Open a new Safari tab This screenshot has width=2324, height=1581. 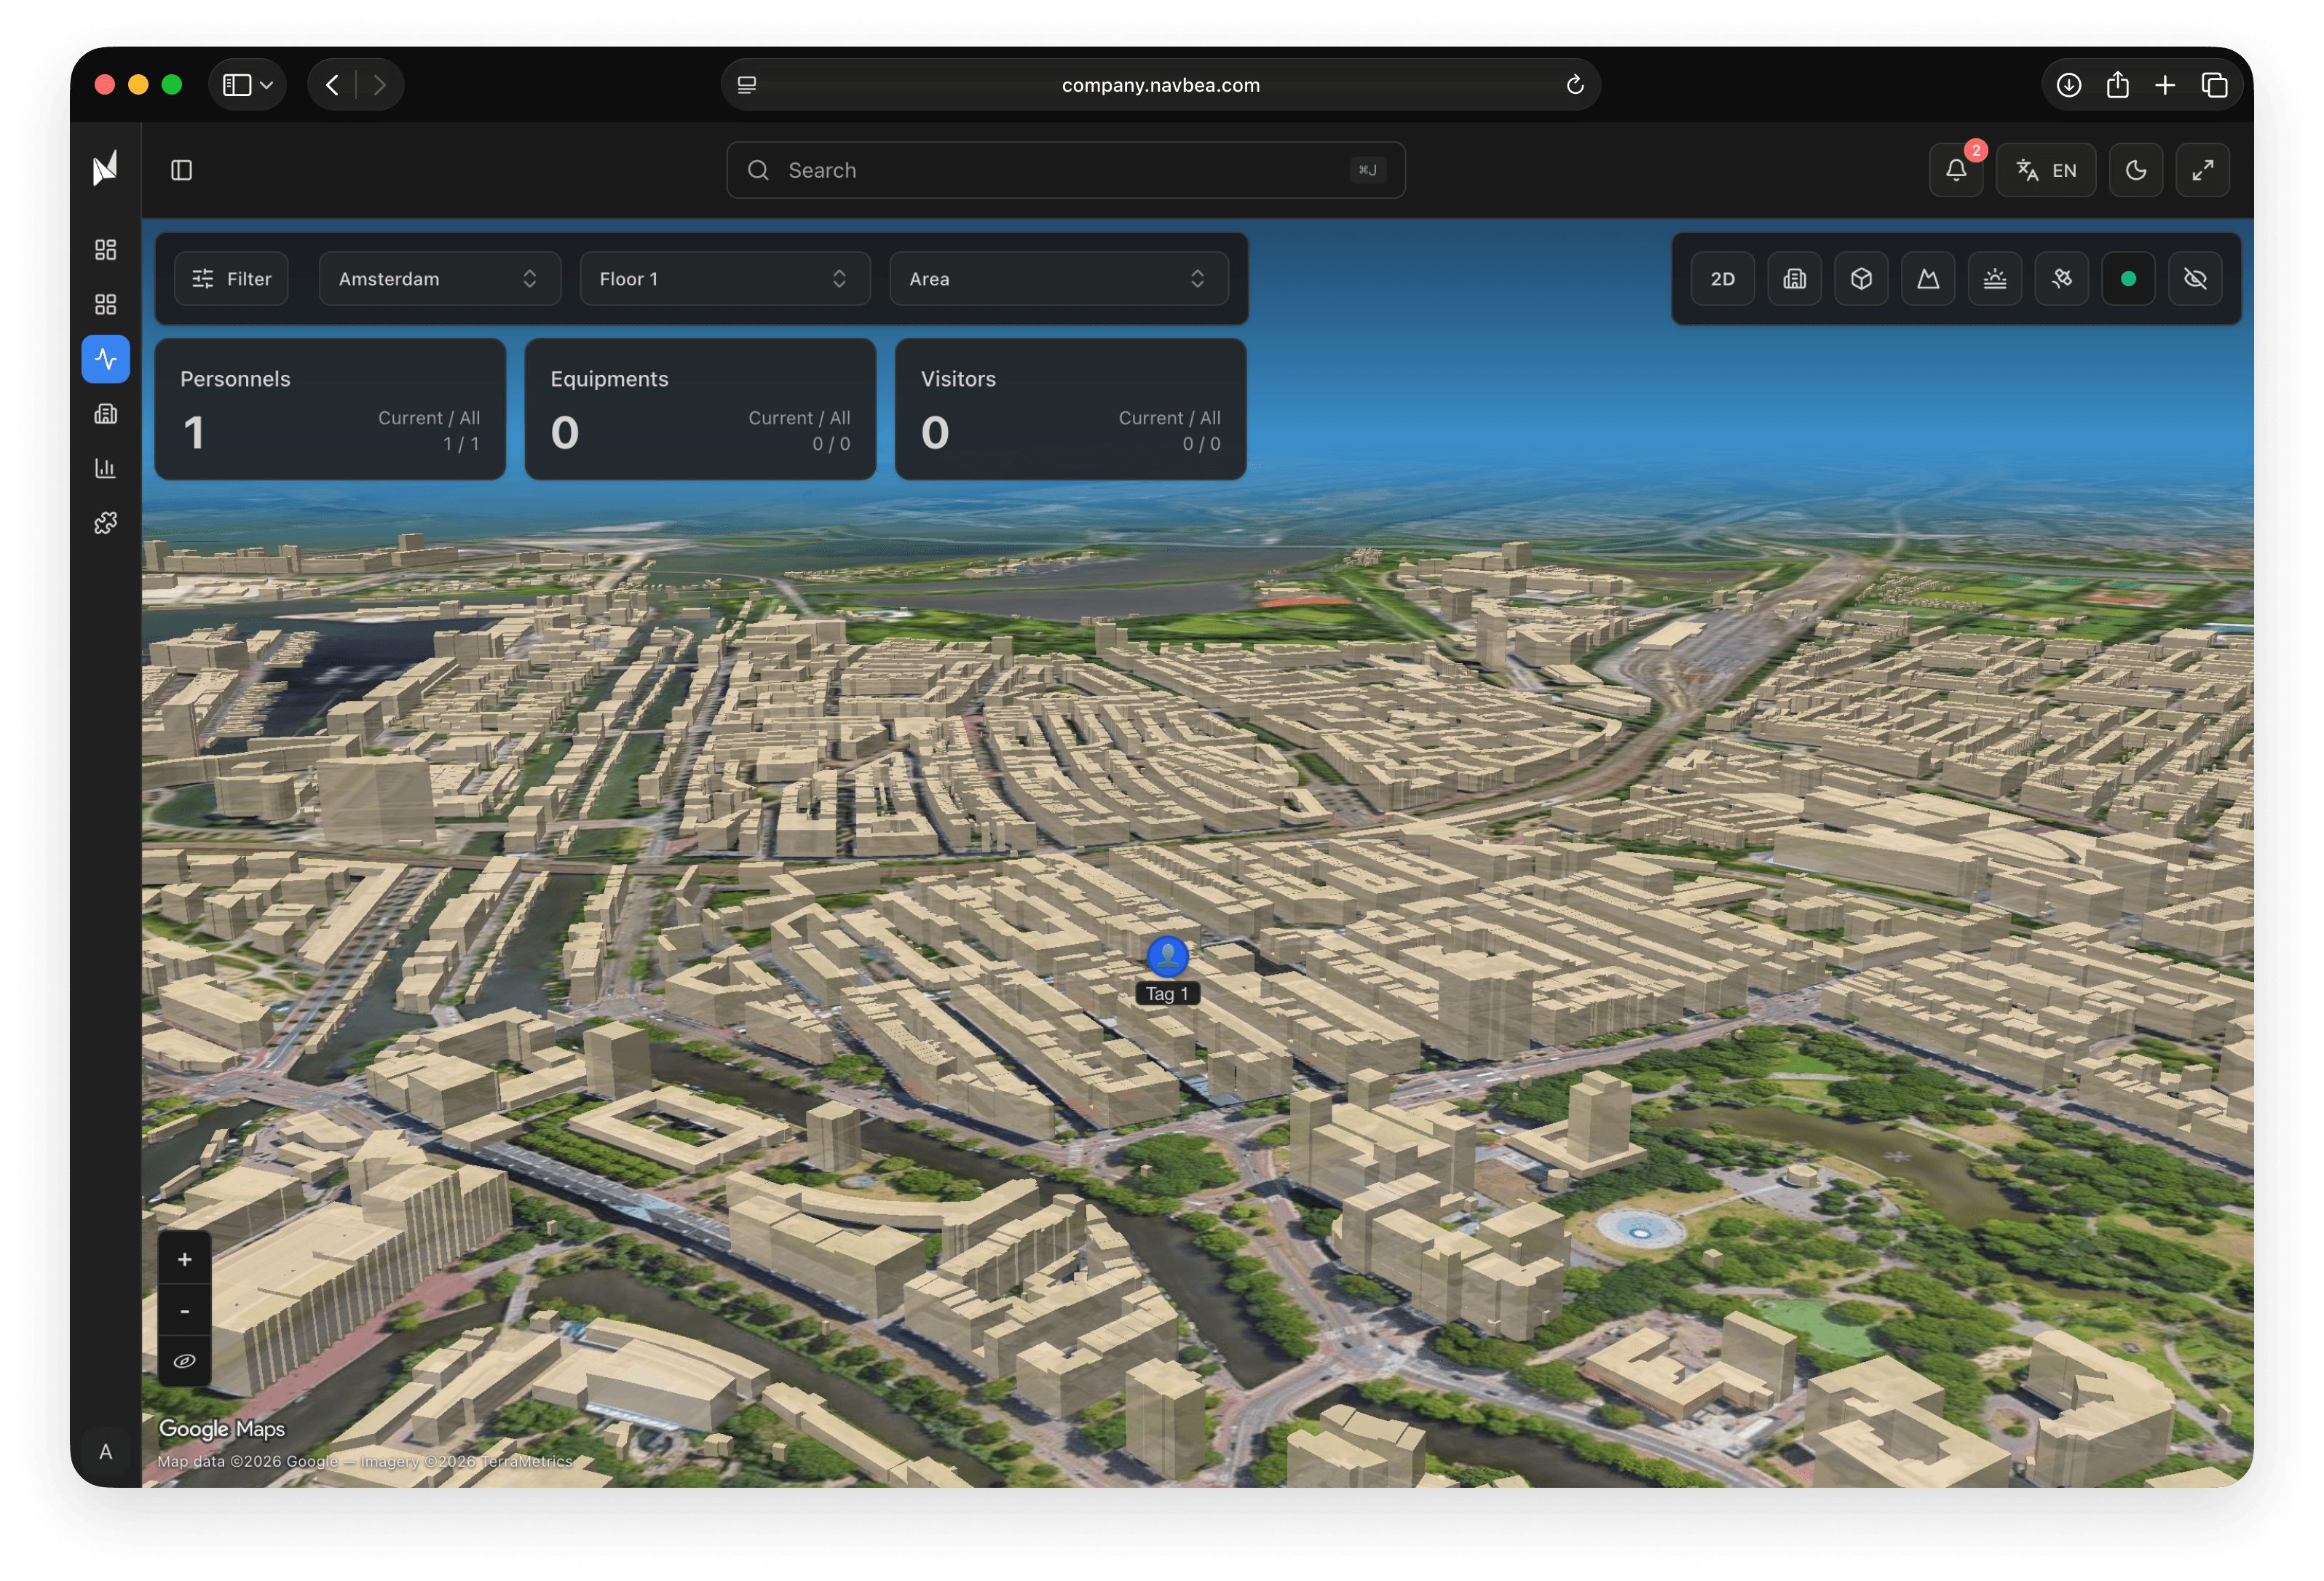click(x=2165, y=85)
